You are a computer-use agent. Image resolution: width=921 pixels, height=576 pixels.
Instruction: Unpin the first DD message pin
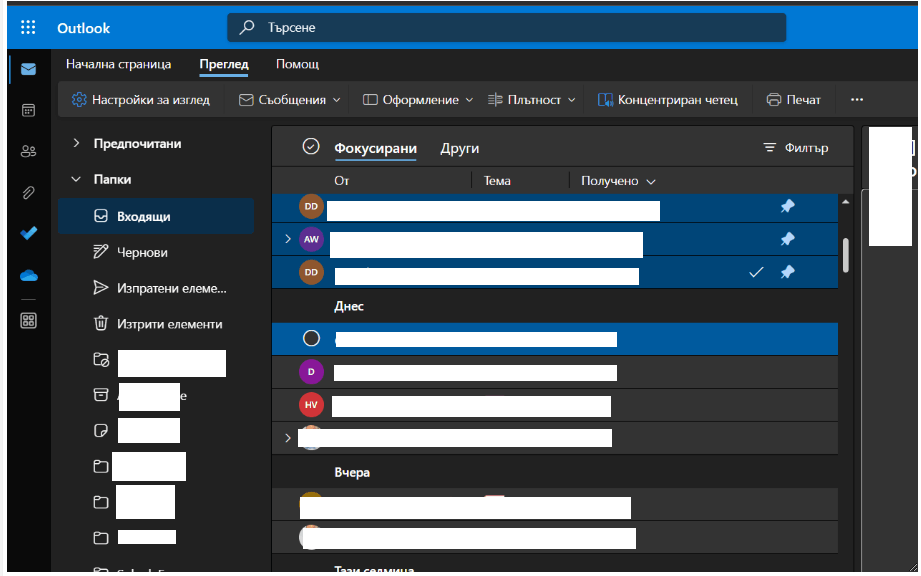788,206
